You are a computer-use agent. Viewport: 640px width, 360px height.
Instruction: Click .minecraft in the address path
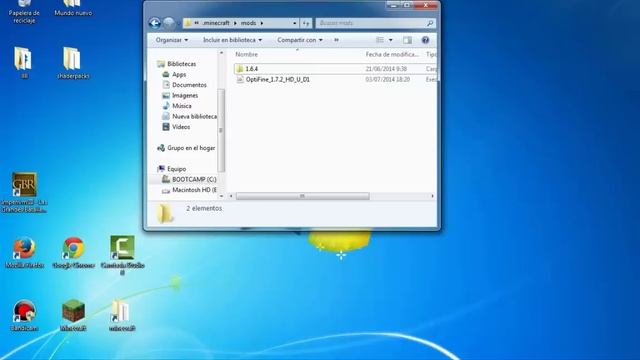[216, 23]
